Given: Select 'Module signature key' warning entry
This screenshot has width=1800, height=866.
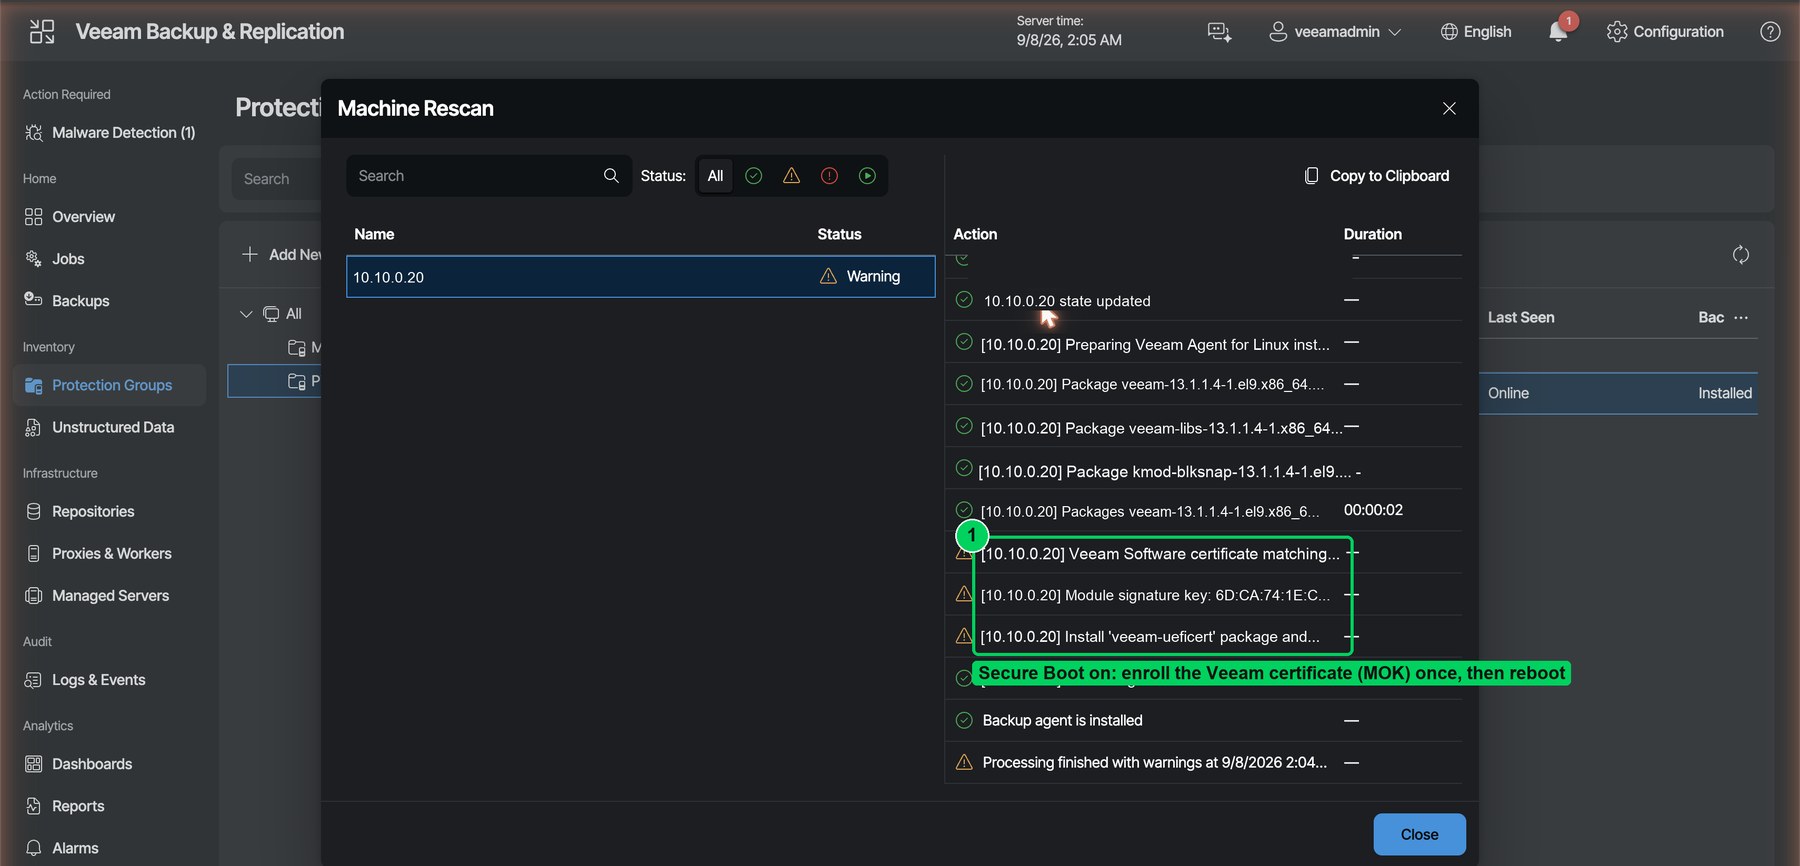Looking at the screenshot, I should 1204,594.
